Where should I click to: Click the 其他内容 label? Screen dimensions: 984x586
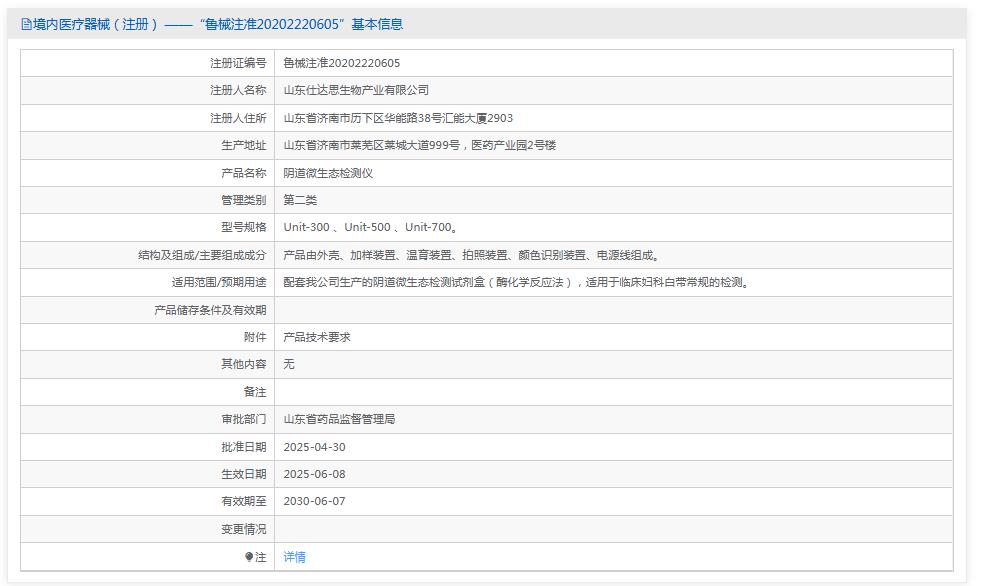pyautogui.click(x=243, y=364)
